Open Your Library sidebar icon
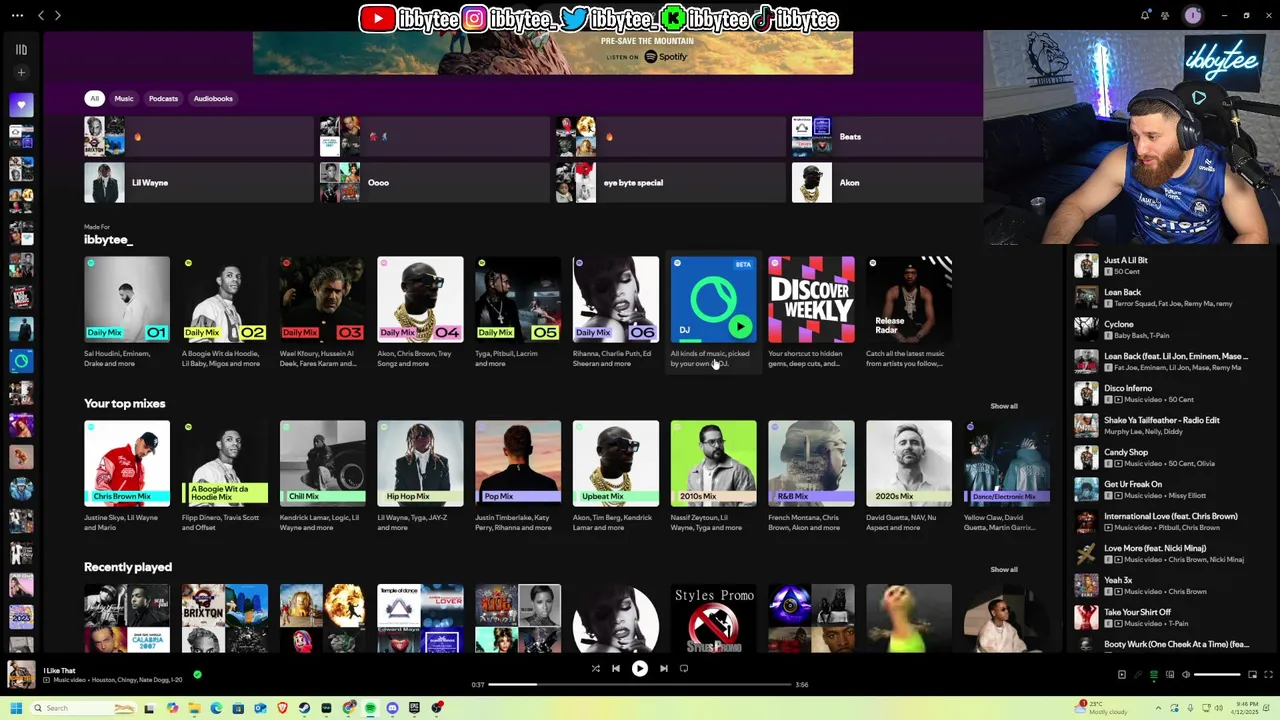1280x720 pixels. tap(21, 49)
